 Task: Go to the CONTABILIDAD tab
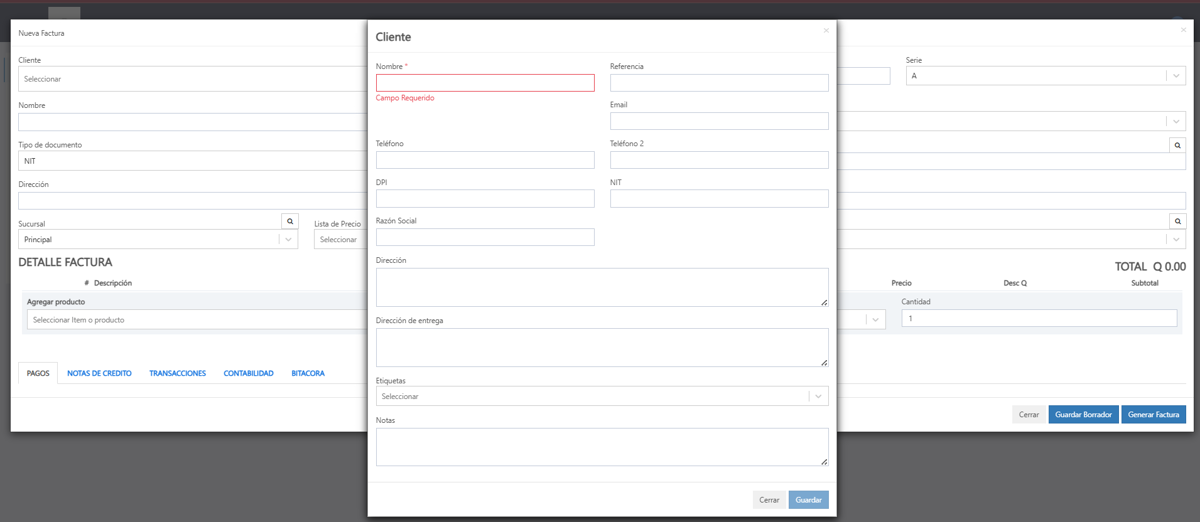tap(248, 373)
